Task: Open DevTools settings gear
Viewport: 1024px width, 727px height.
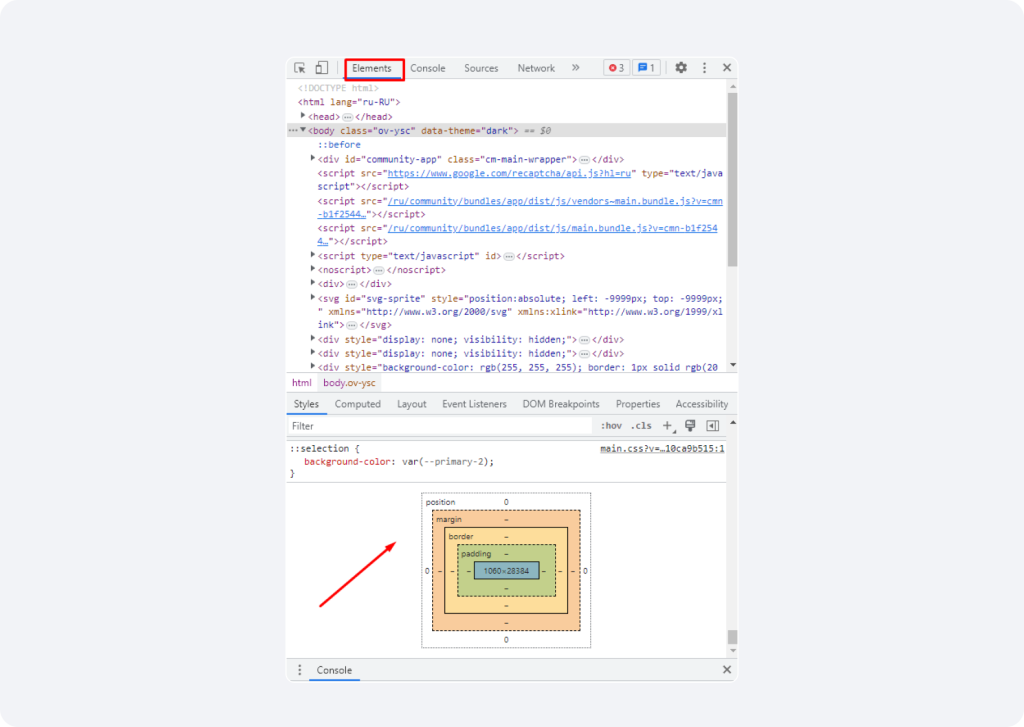Action: click(x=681, y=67)
